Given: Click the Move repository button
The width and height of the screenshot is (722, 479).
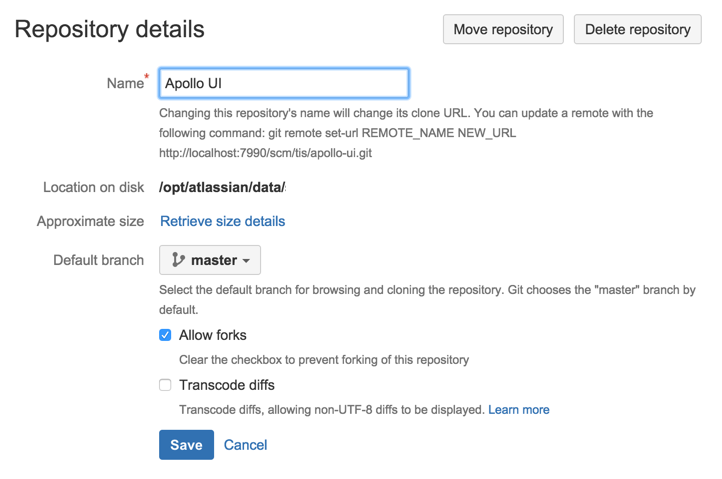Looking at the screenshot, I should click(x=503, y=29).
